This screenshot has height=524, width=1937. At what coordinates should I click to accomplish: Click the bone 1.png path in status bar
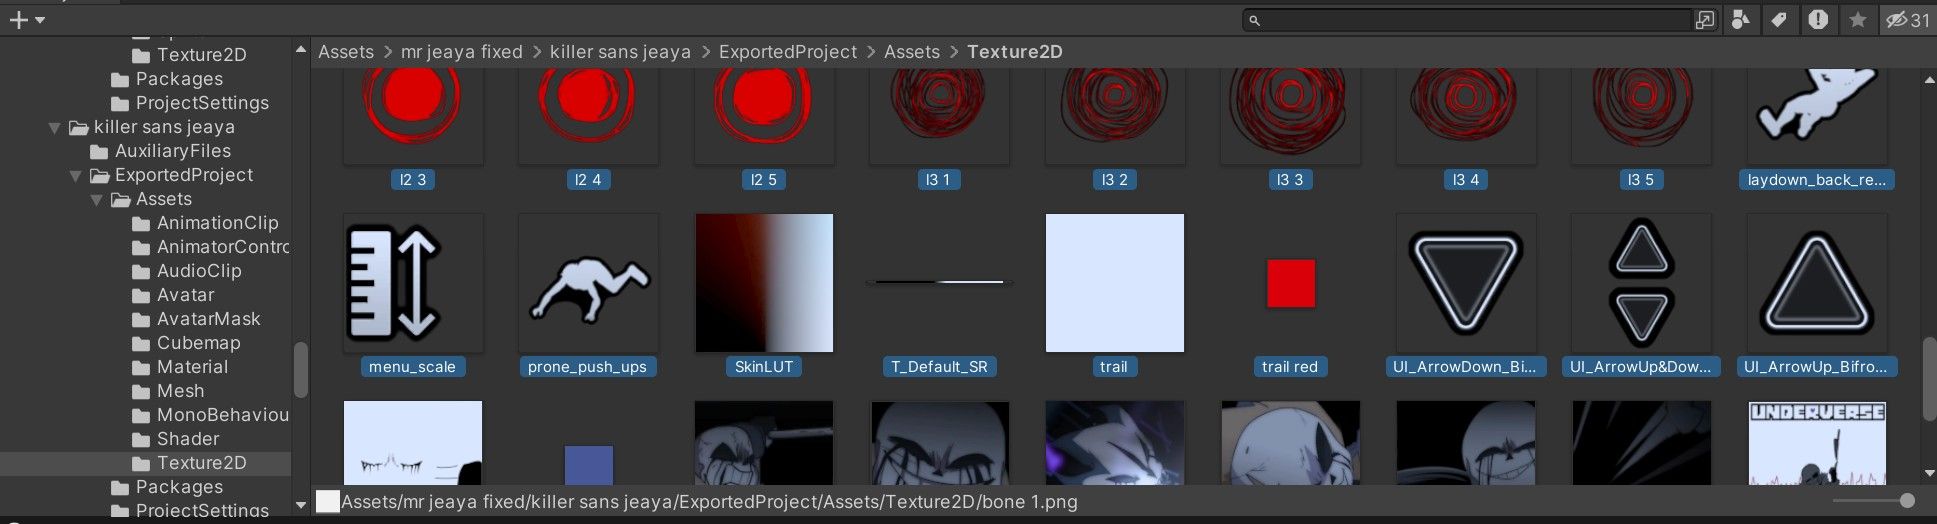pyautogui.click(x=709, y=502)
